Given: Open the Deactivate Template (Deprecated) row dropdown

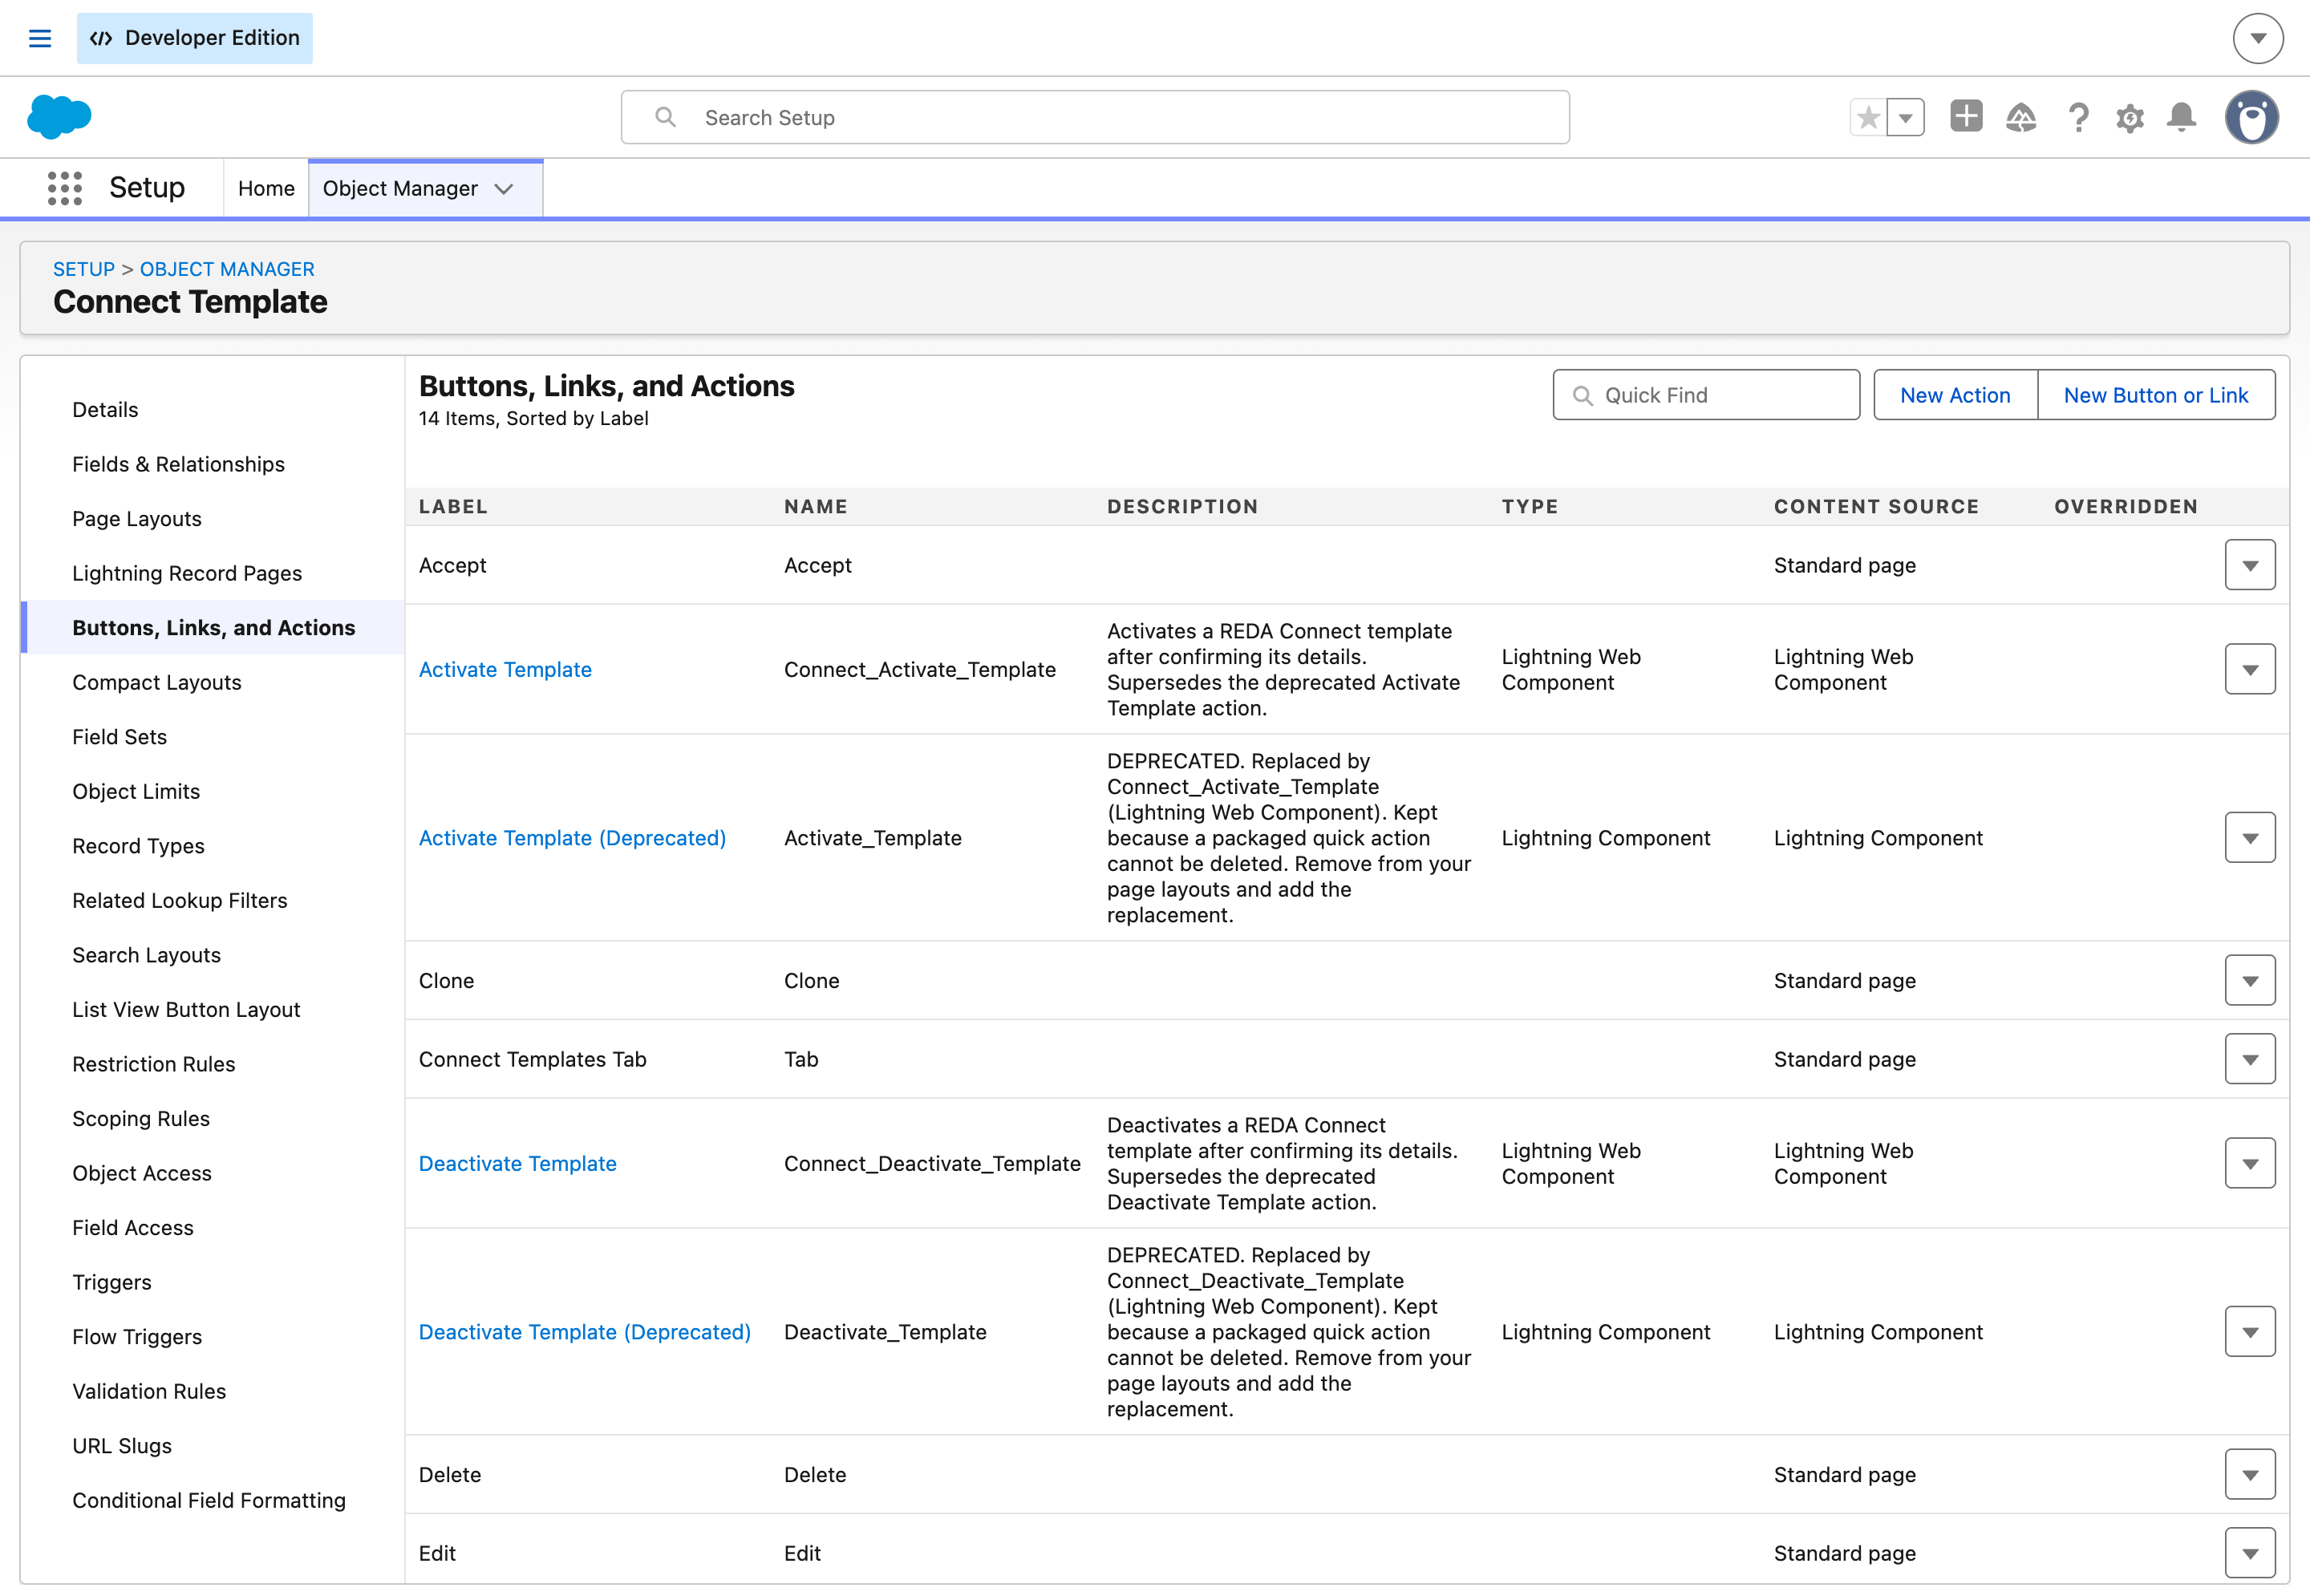Looking at the screenshot, I should click(2250, 1332).
